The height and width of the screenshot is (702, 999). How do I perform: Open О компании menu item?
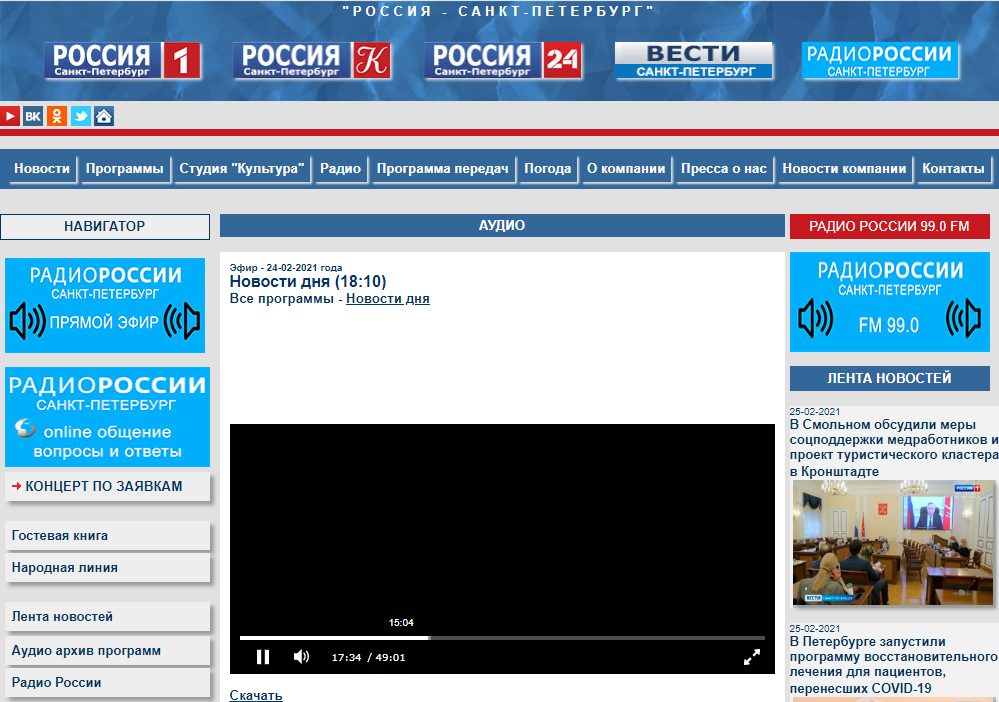626,169
